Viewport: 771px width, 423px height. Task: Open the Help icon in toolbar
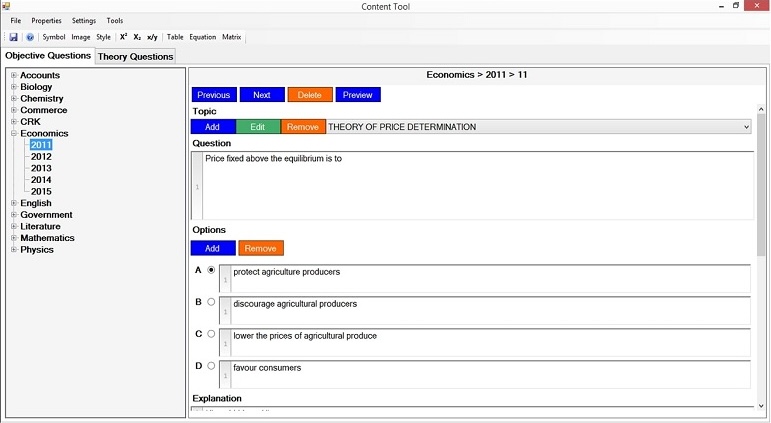(30, 37)
